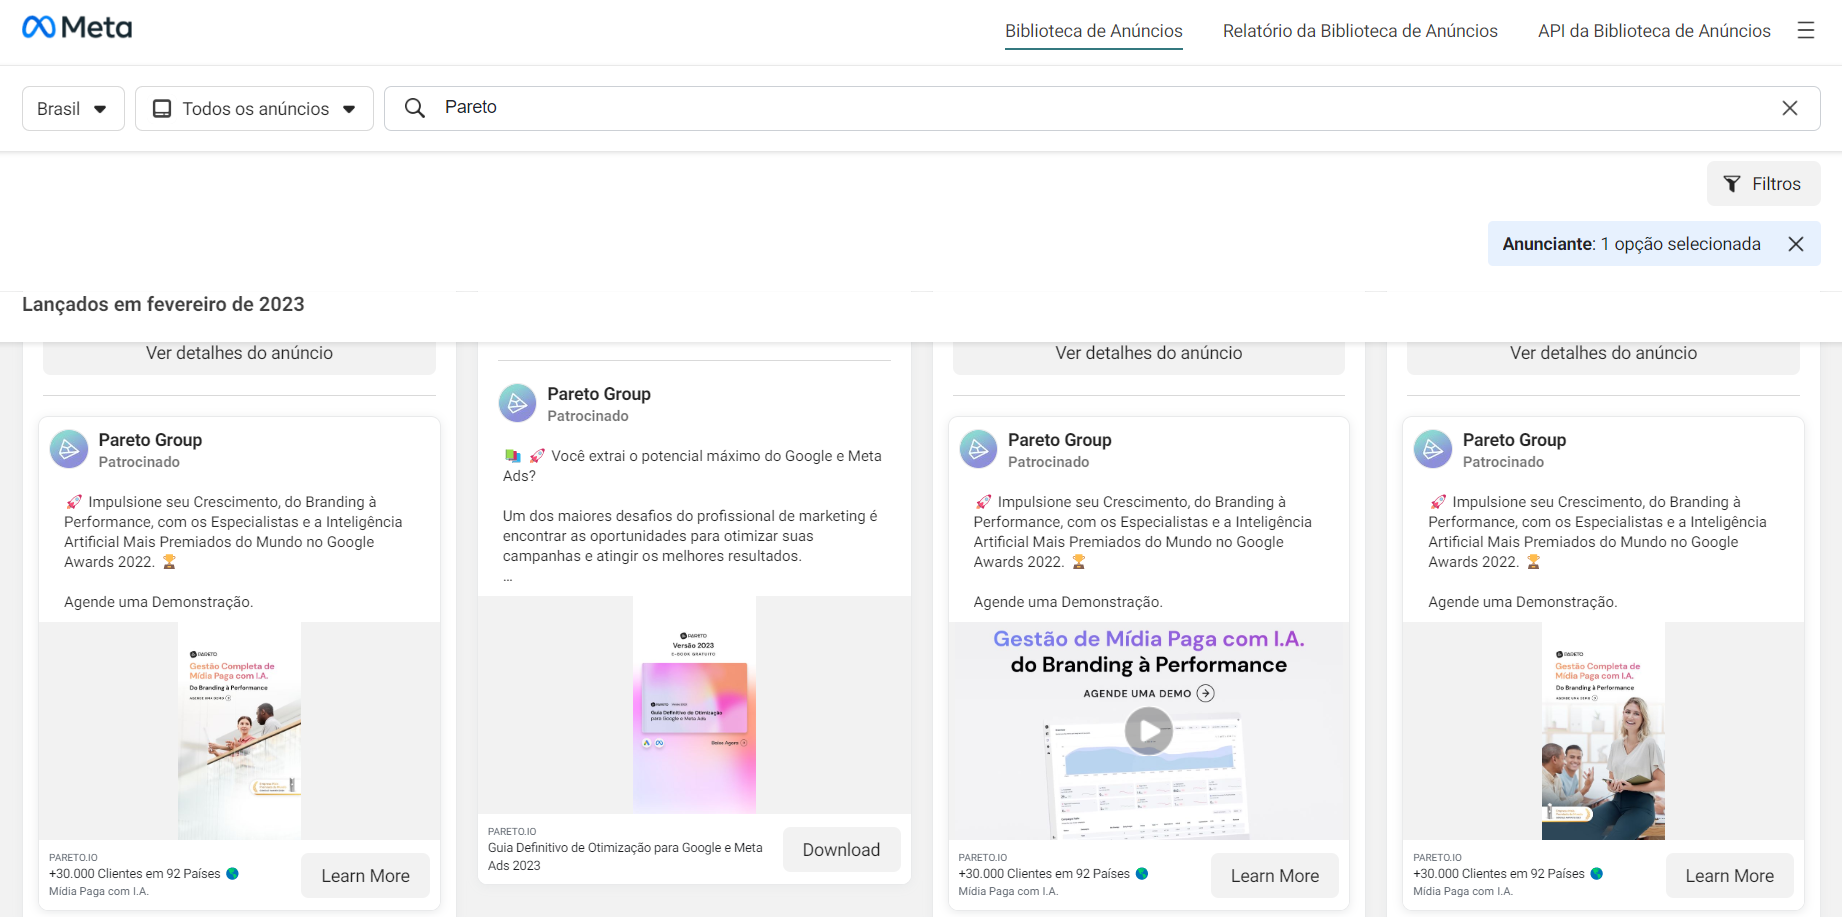Click Learn More on fourth ad card
Screen dimensions: 1842x917
pyautogui.click(x=1729, y=876)
